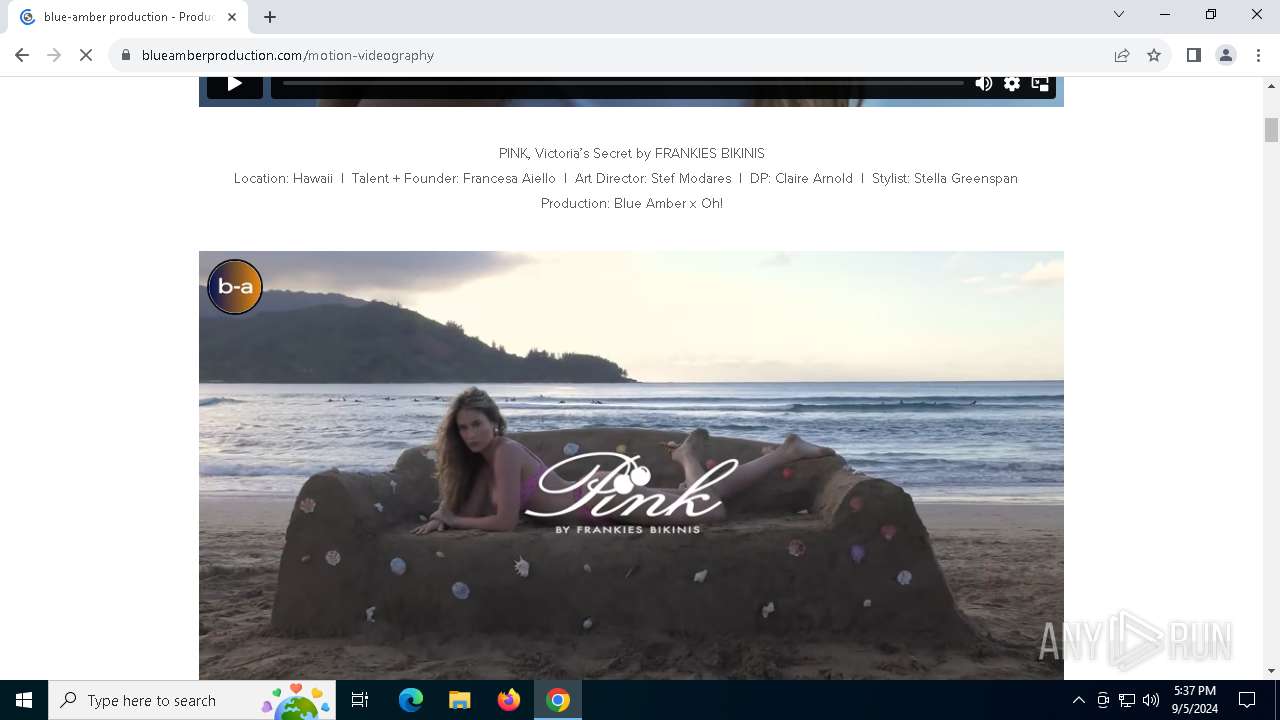Open the Chrome profile menu
The height and width of the screenshot is (720, 1280).
tap(1226, 55)
